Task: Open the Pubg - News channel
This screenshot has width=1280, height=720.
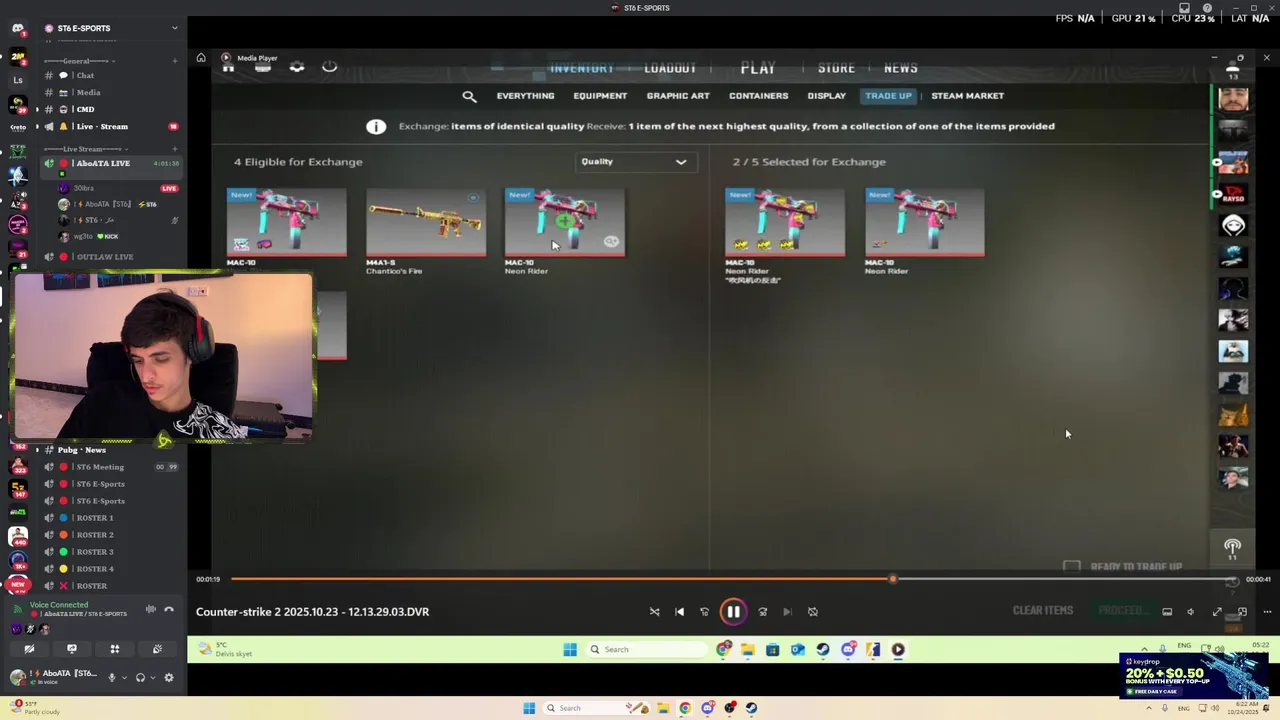Action: [81, 450]
